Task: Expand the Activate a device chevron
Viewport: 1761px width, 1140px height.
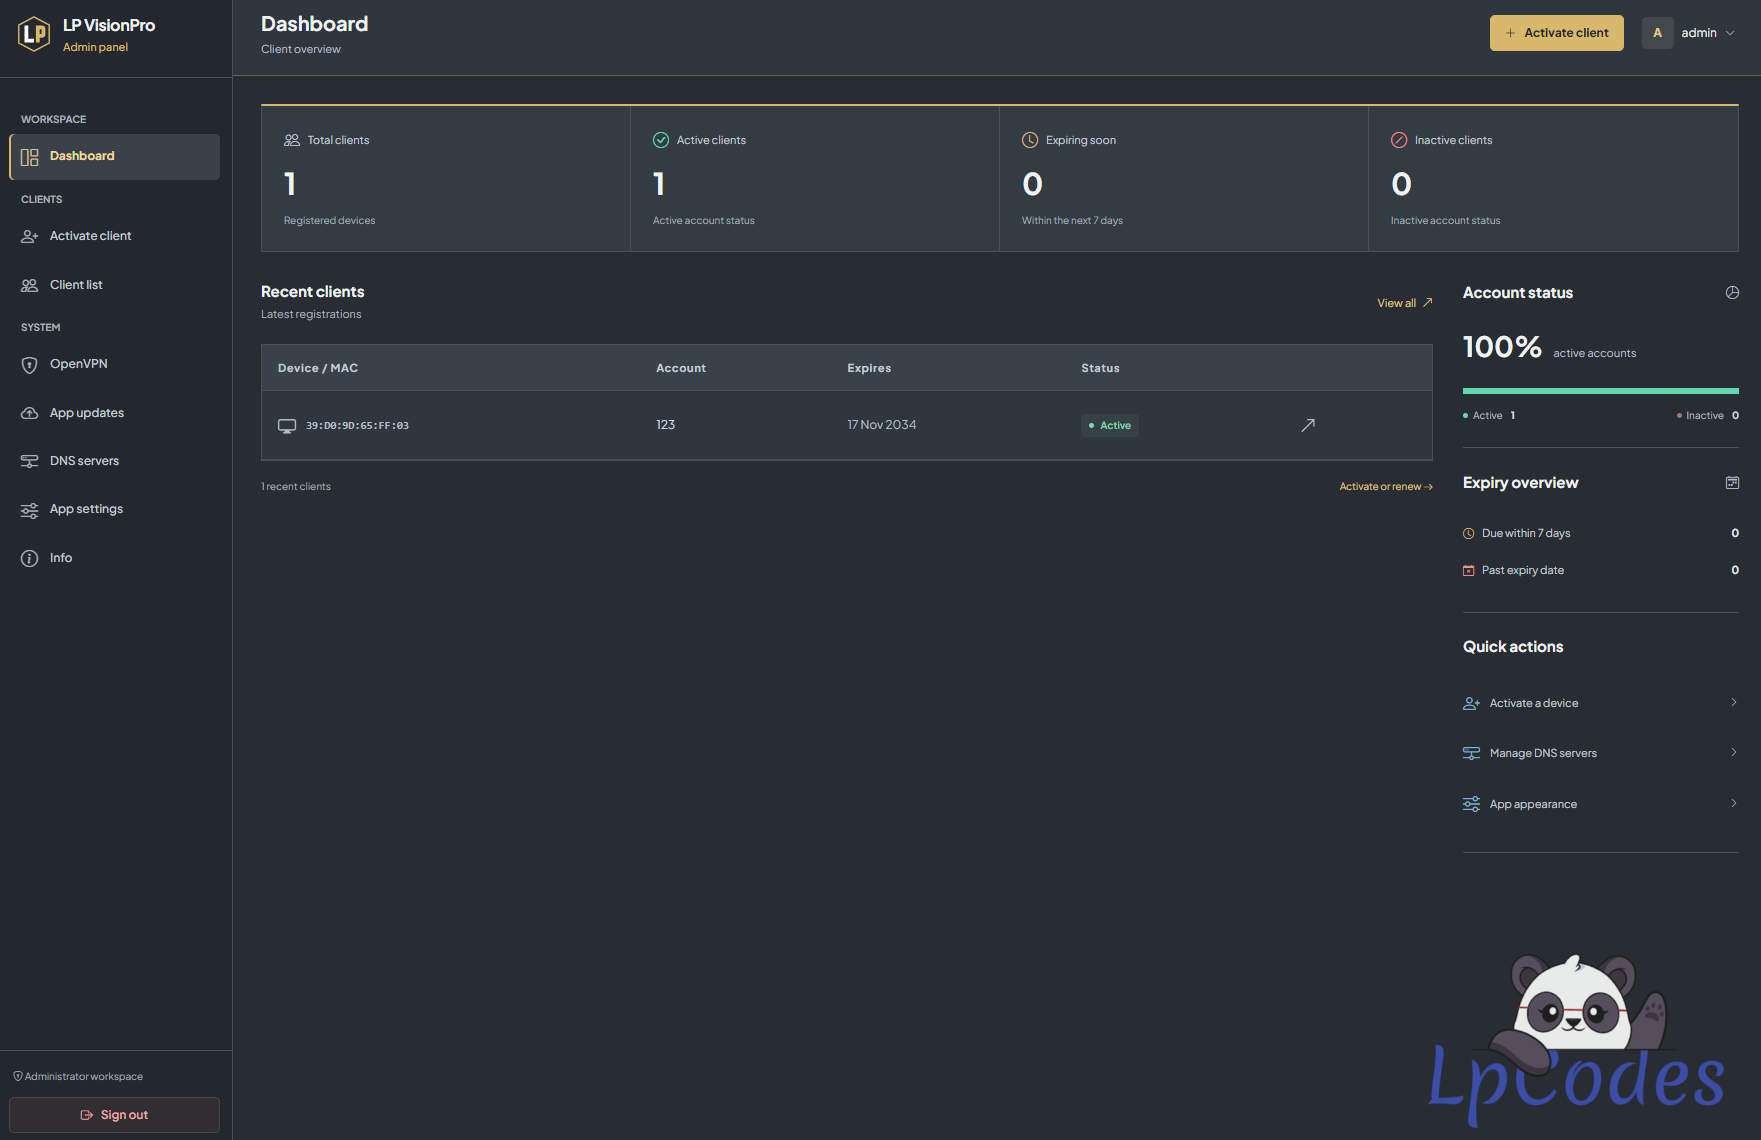Action: (x=1733, y=702)
